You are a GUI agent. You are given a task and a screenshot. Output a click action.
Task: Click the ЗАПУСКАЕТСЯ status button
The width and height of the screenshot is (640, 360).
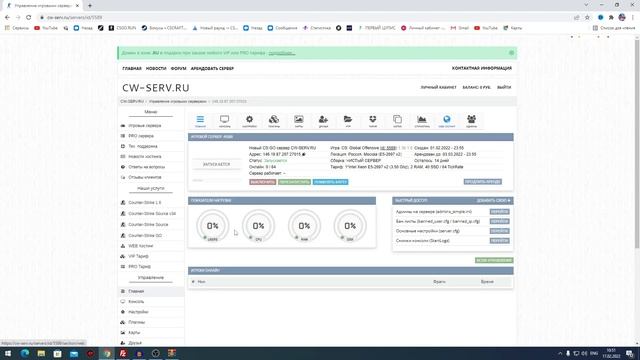coord(217,164)
